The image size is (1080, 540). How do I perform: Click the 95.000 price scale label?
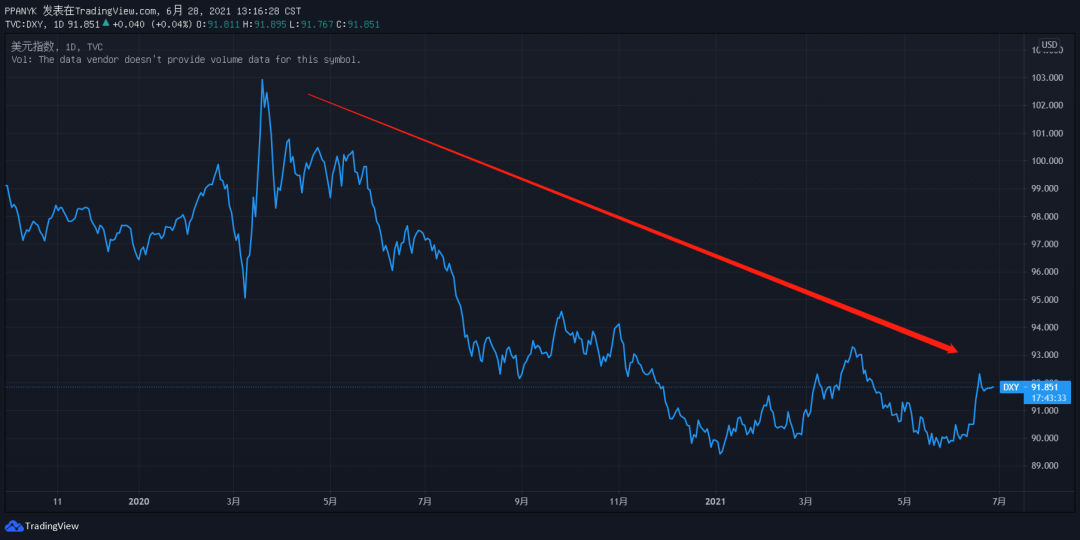[1046, 300]
